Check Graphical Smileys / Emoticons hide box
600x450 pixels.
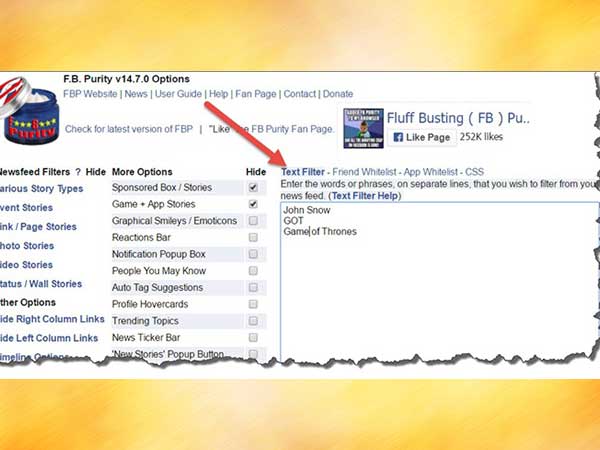(253, 221)
